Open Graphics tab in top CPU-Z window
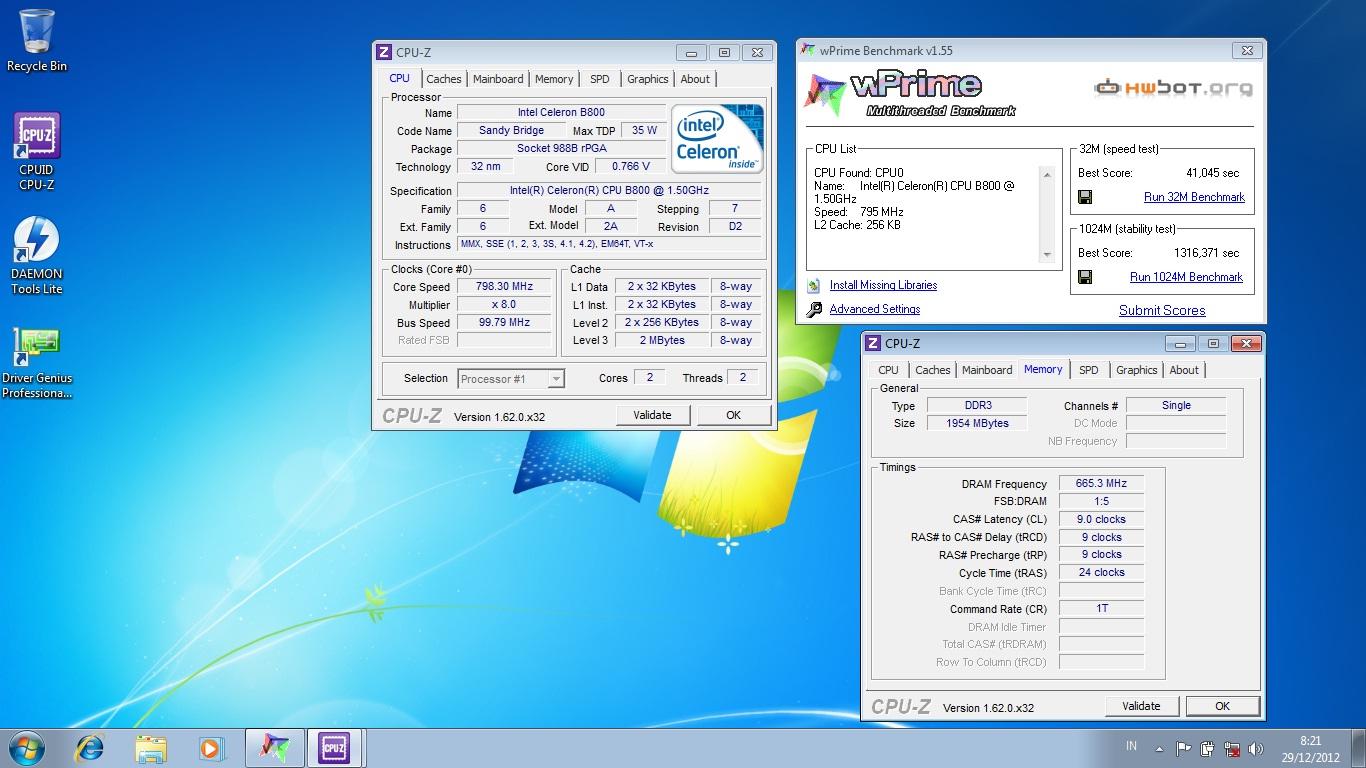The image size is (1366, 768). tap(648, 79)
